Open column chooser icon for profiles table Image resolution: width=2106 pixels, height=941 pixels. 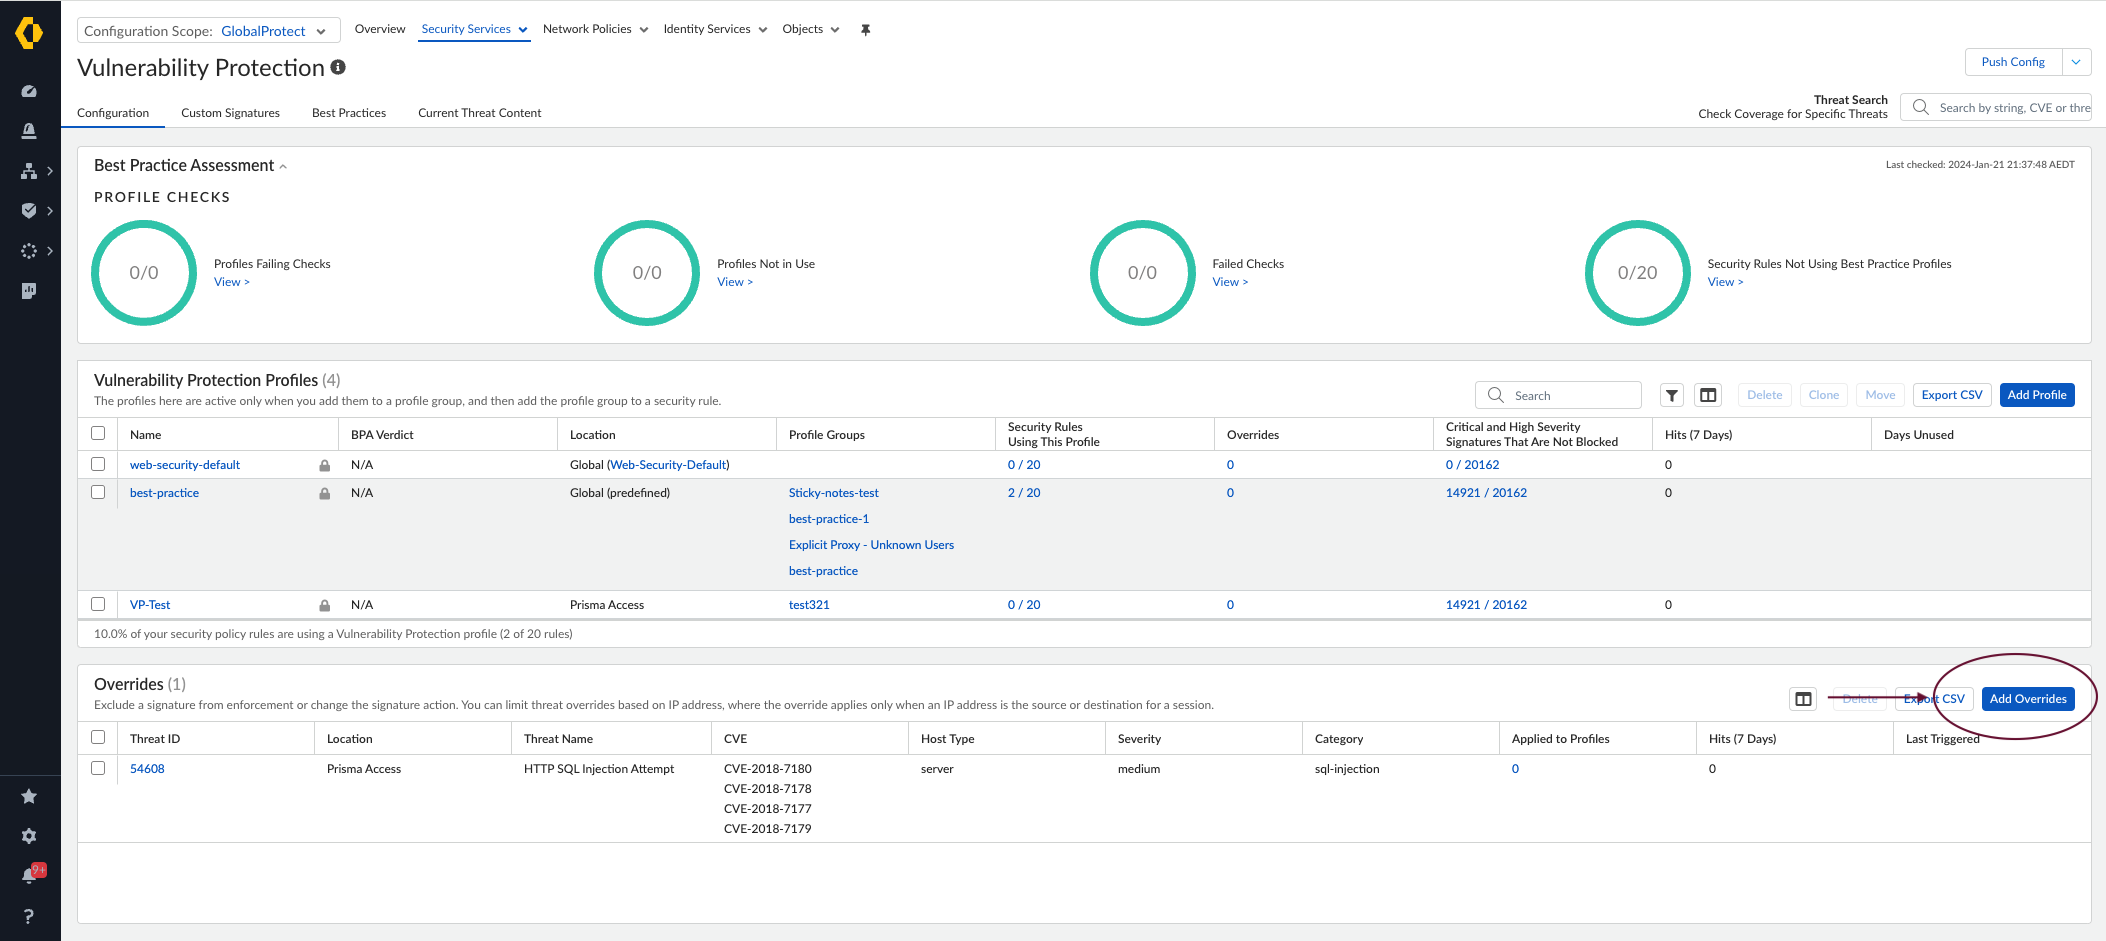pyautogui.click(x=1708, y=395)
